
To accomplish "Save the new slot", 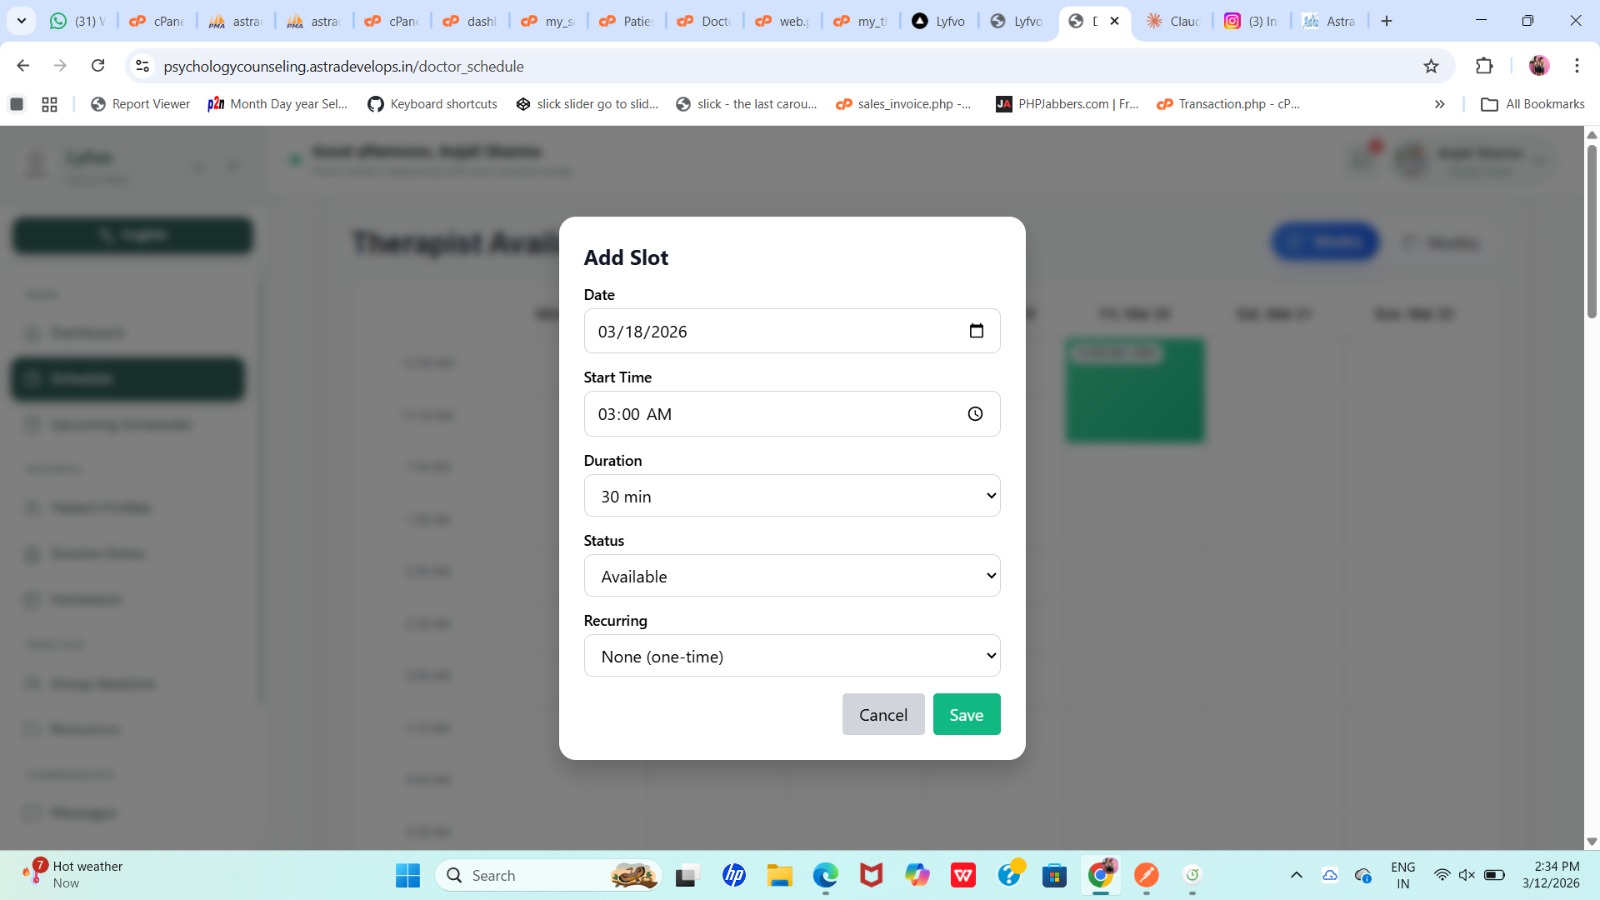I will click(x=966, y=715).
